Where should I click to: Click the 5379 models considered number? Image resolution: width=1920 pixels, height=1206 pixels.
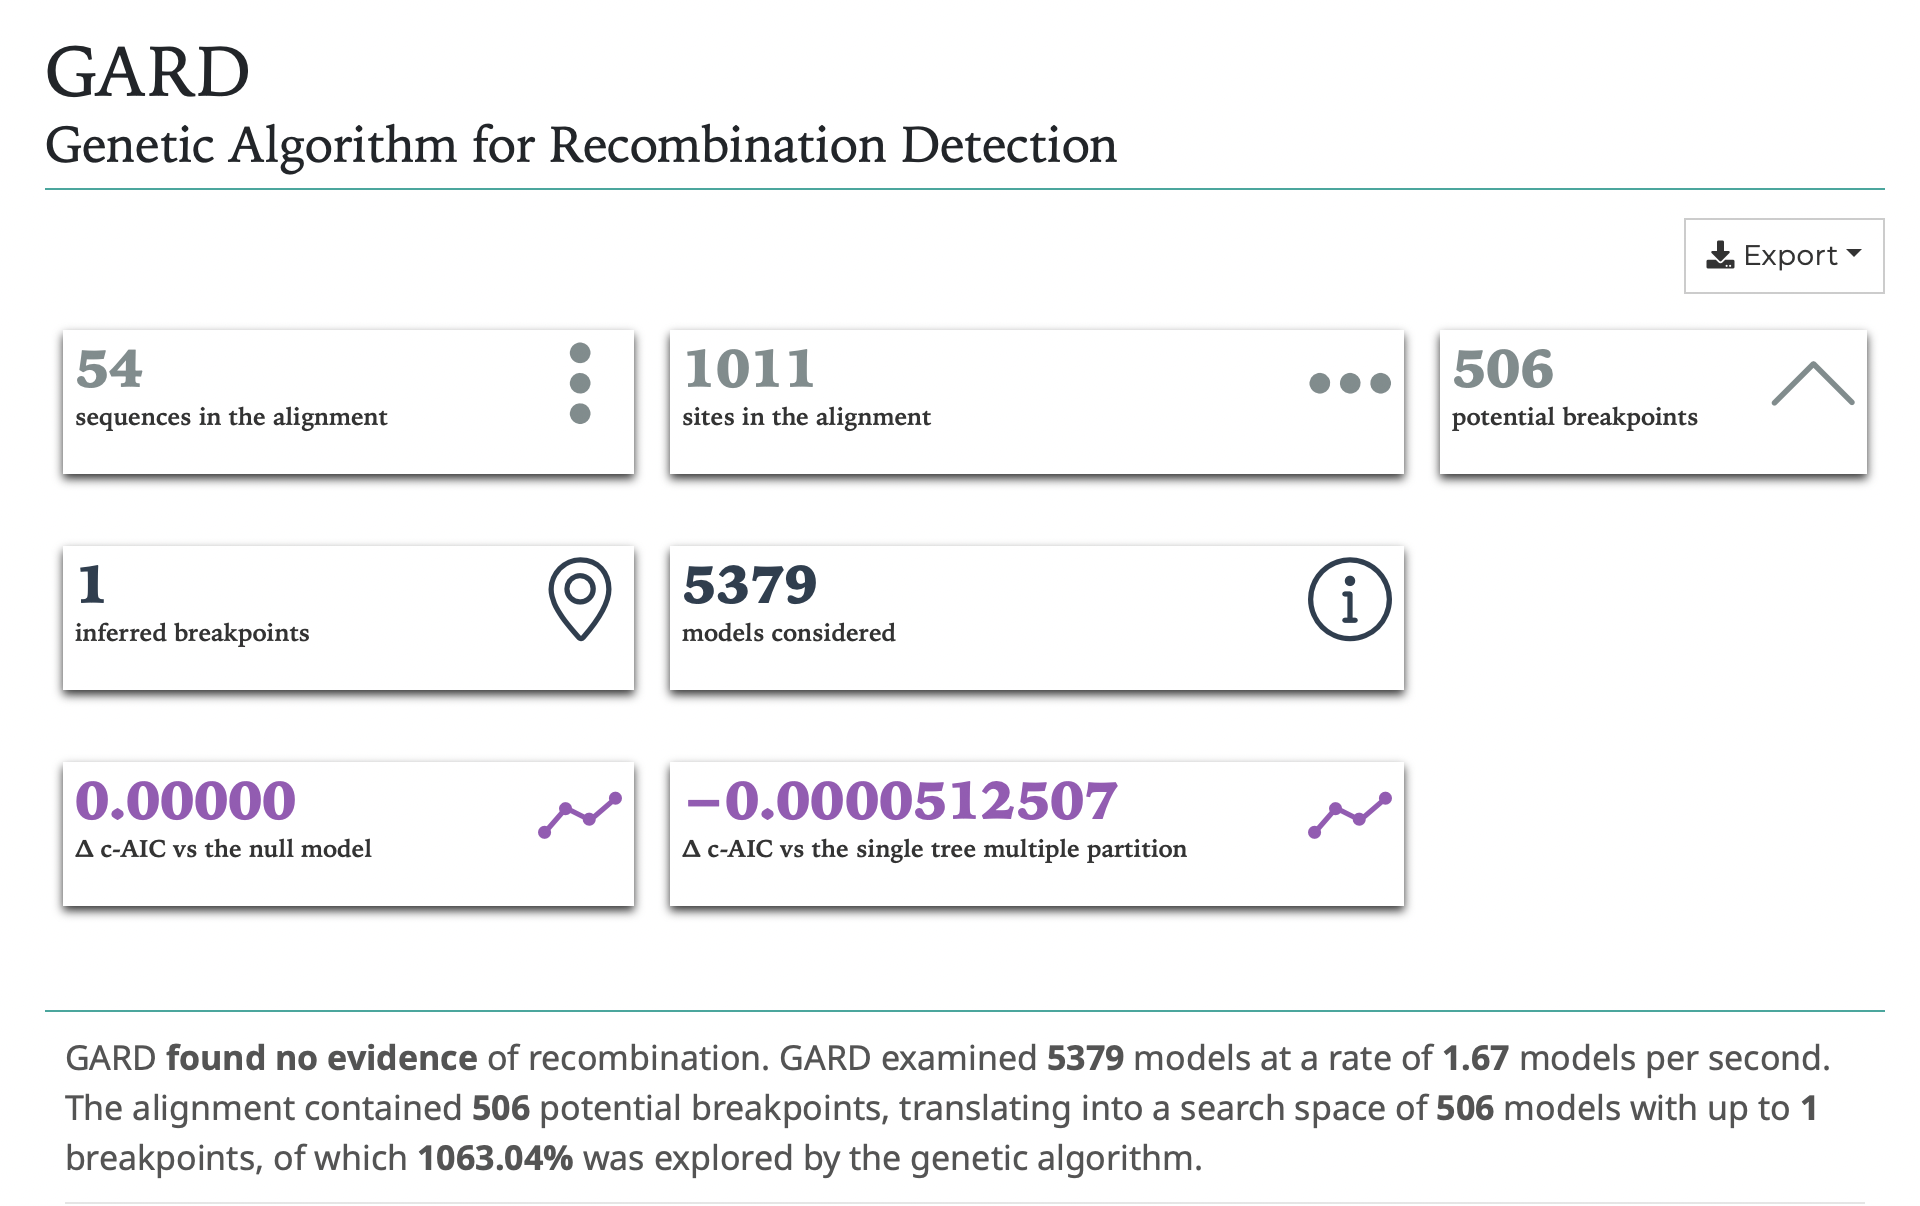tap(749, 585)
